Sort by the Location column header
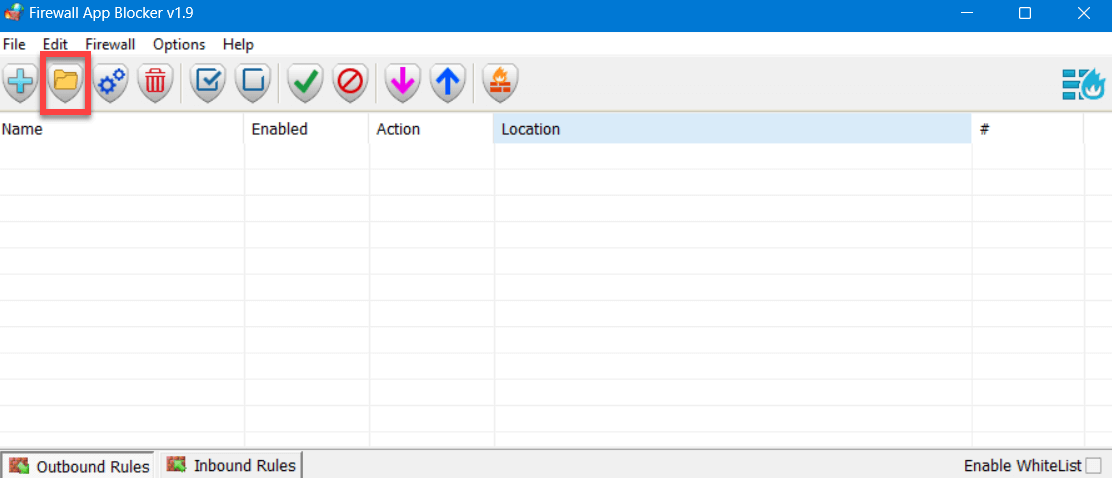The height and width of the screenshot is (478, 1112). [733, 129]
